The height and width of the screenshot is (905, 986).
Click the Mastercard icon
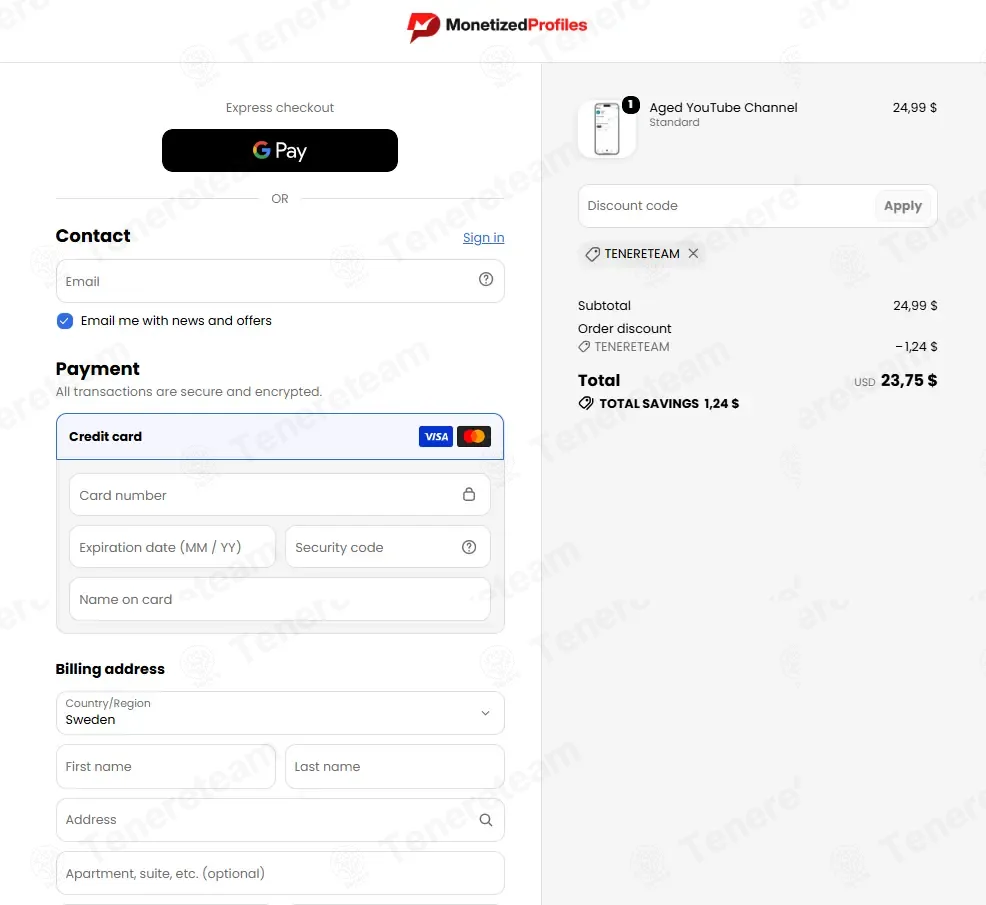click(474, 436)
